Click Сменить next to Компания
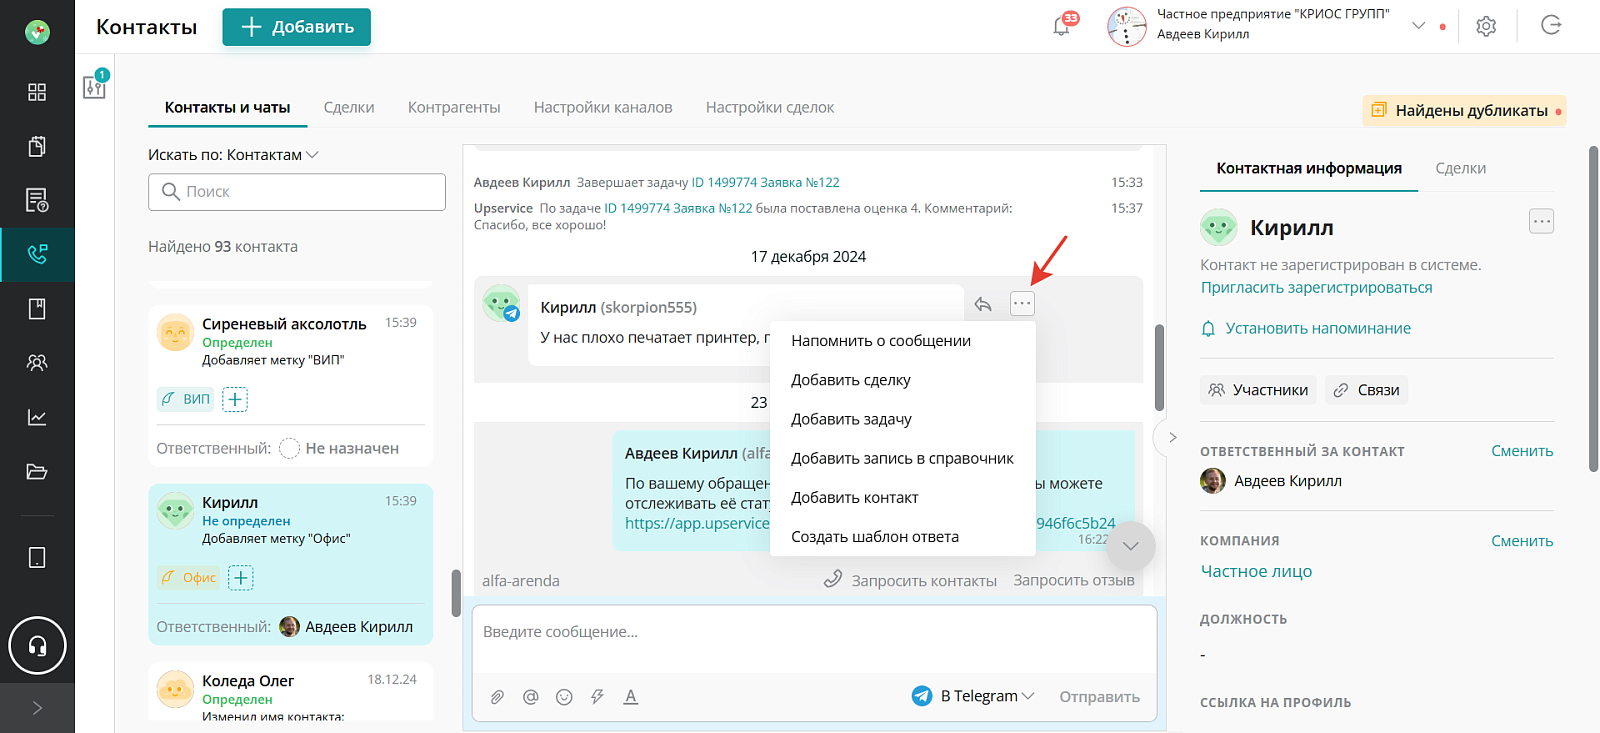The height and width of the screenshot is (733, 1600). click(x=1522, y=541)
